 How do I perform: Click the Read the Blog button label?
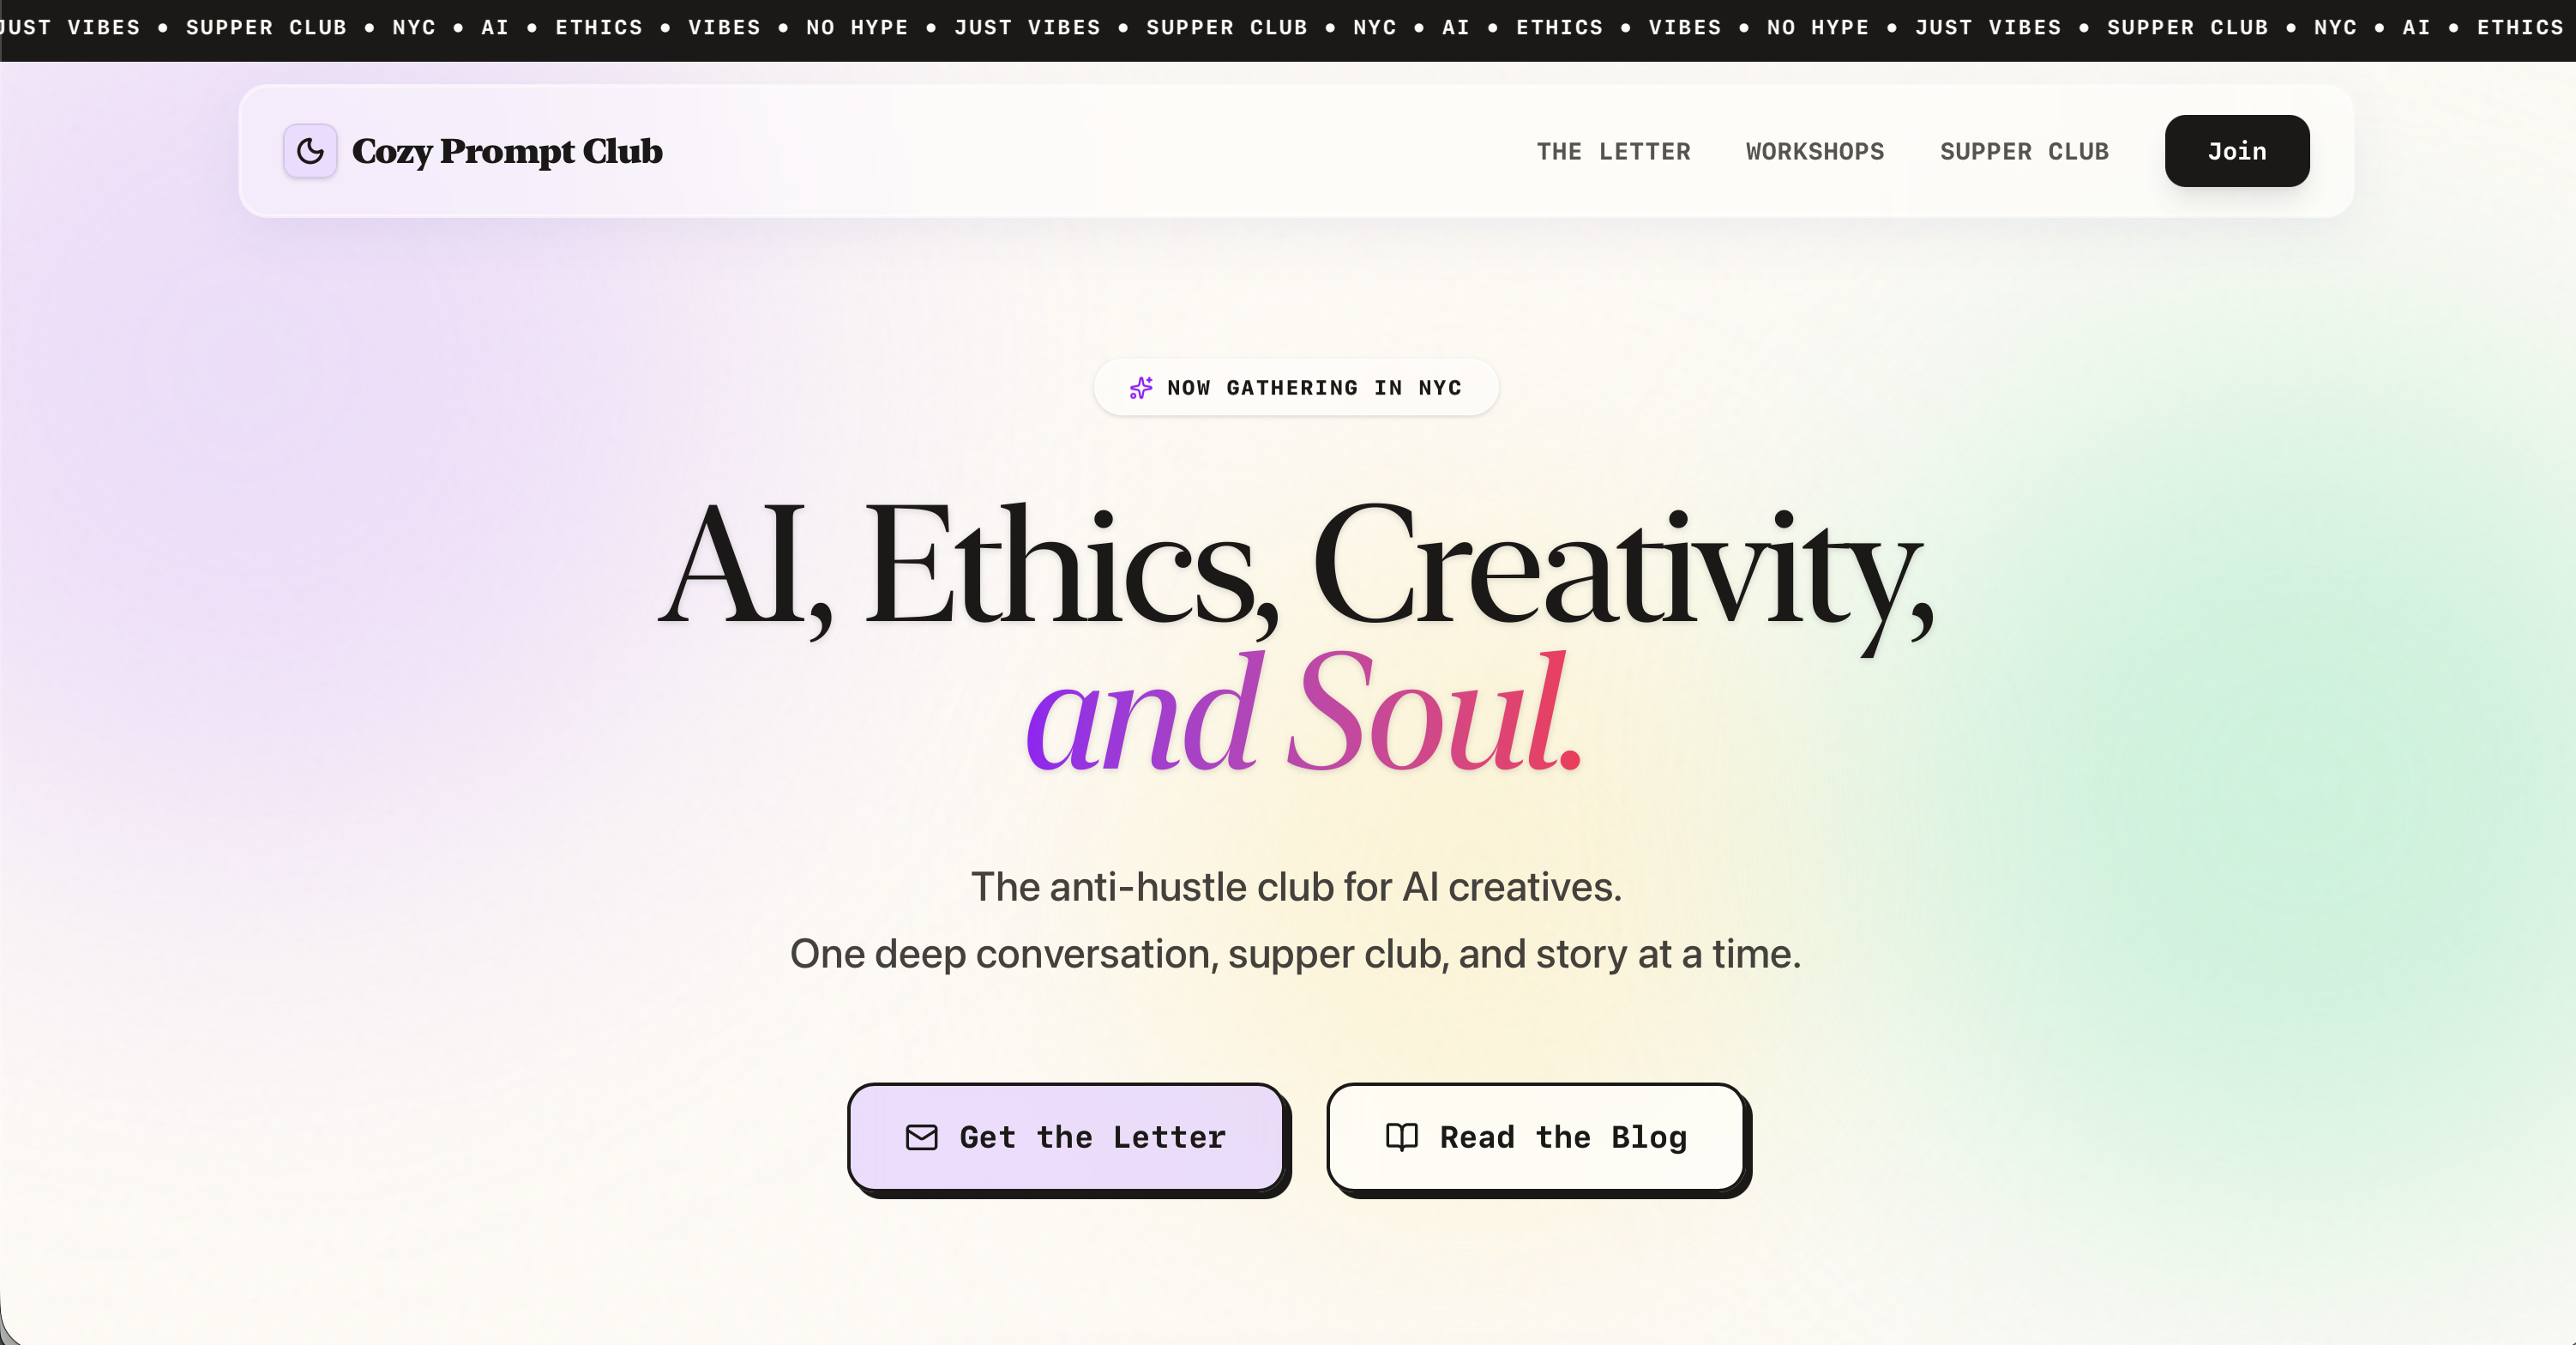point(1563,1138)
